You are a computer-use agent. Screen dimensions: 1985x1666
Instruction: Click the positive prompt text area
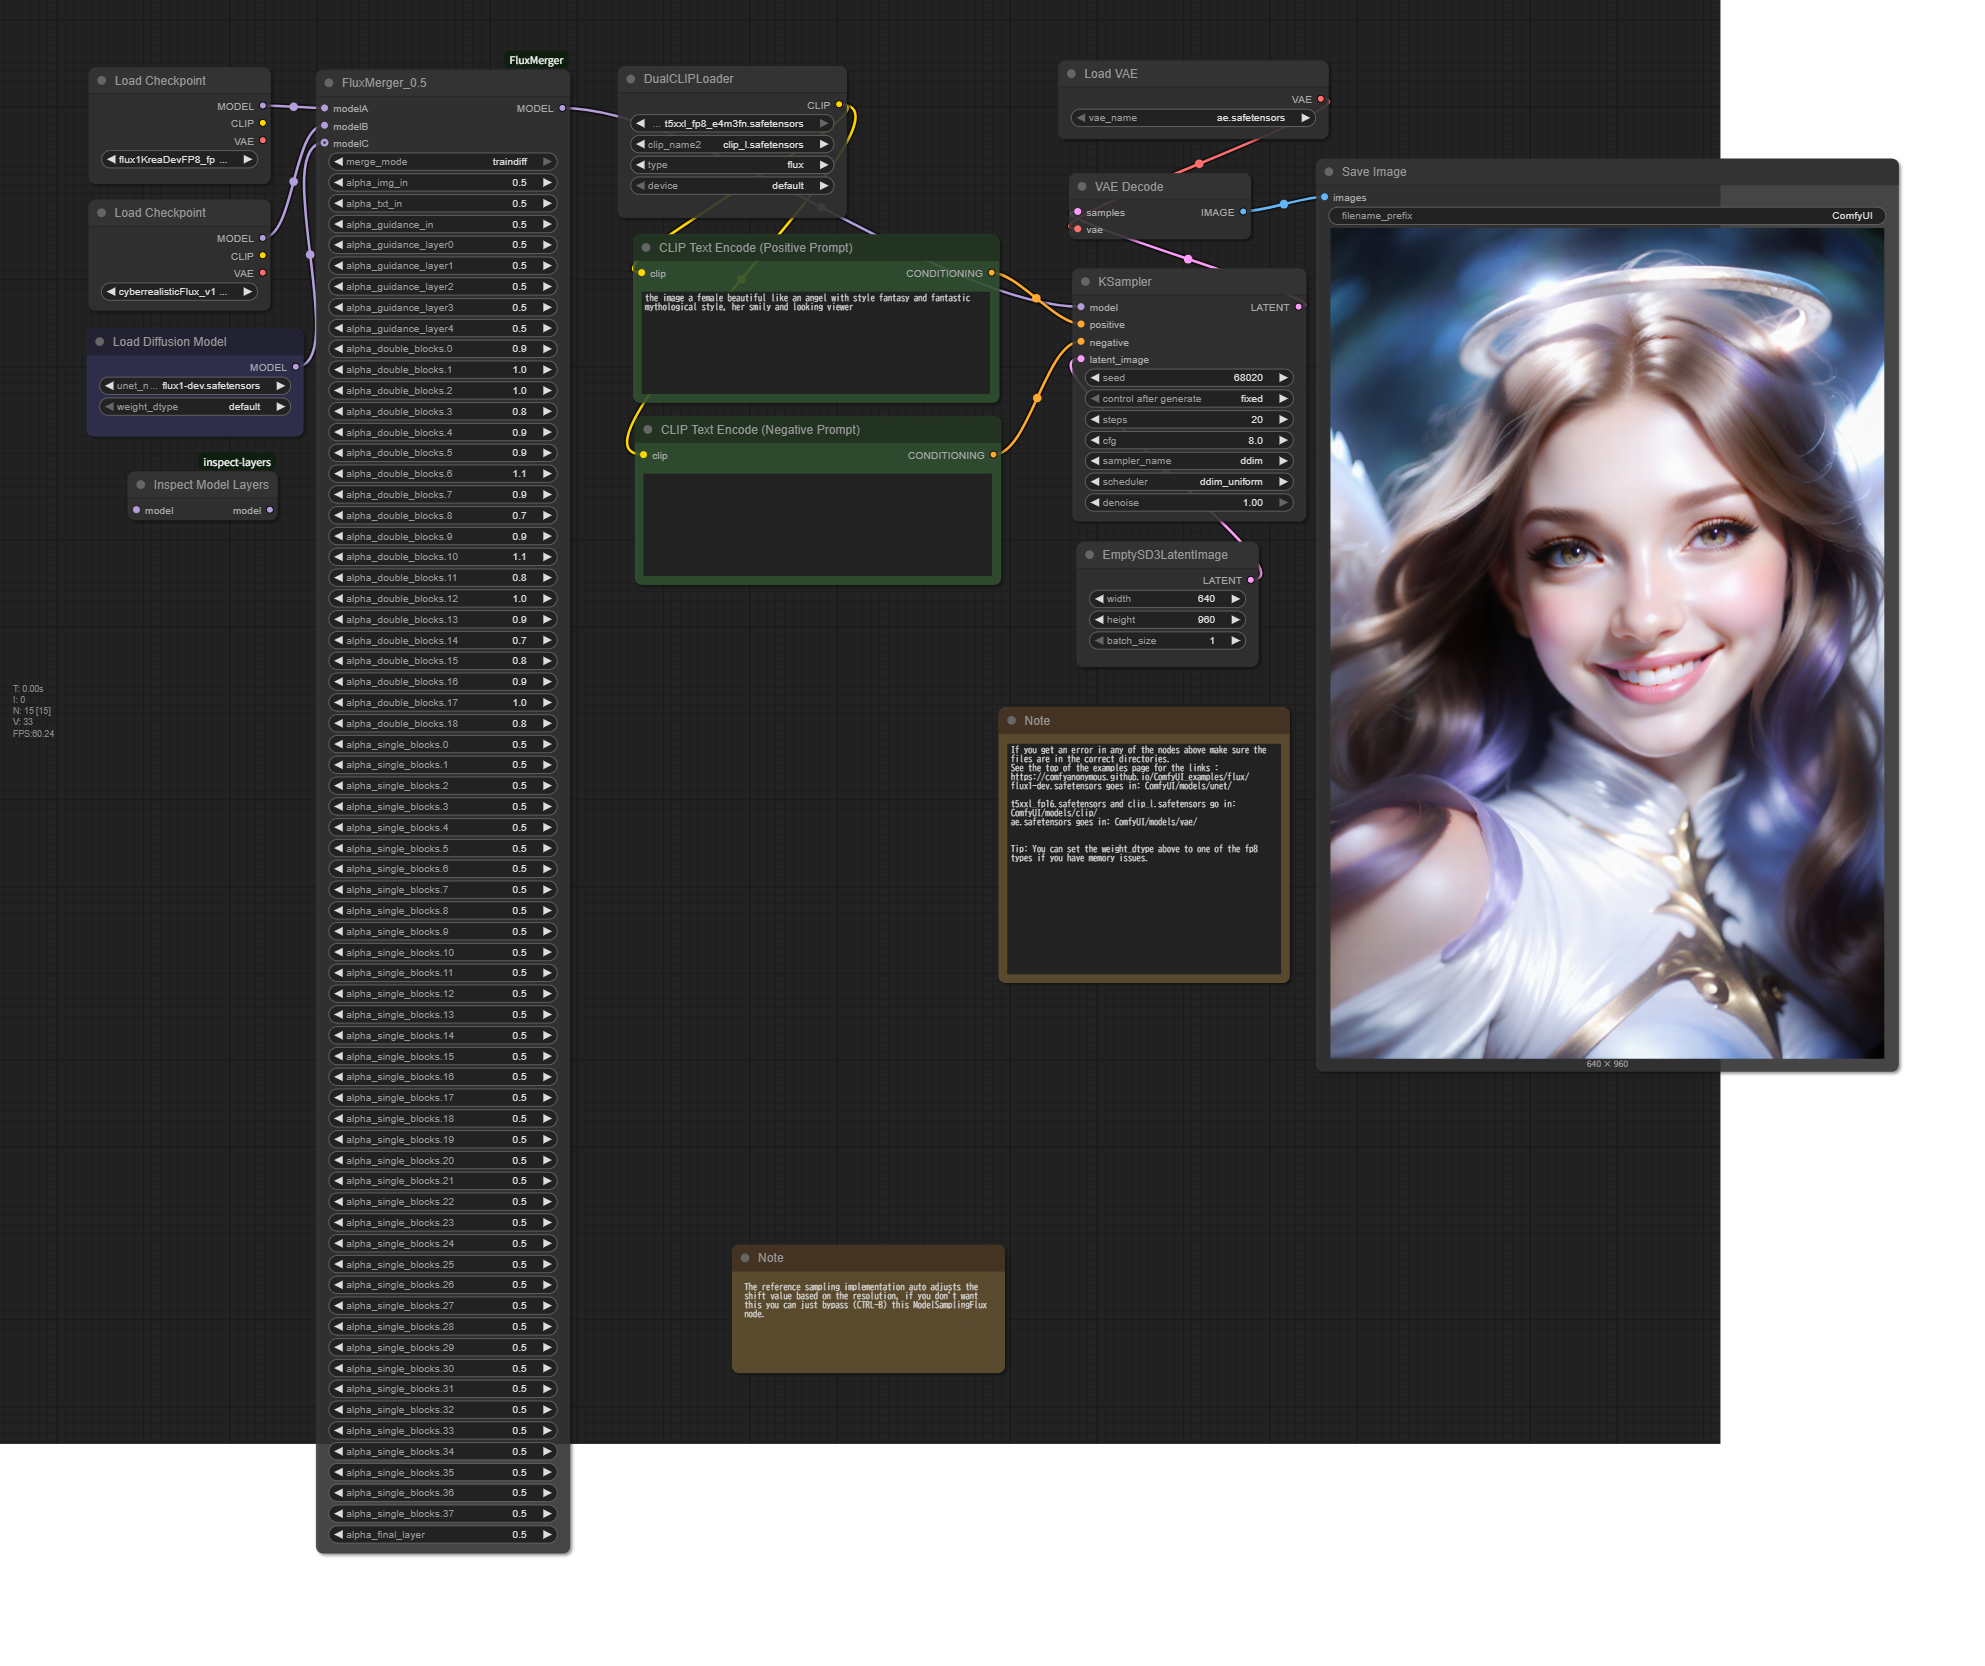(x=815, y=343)
